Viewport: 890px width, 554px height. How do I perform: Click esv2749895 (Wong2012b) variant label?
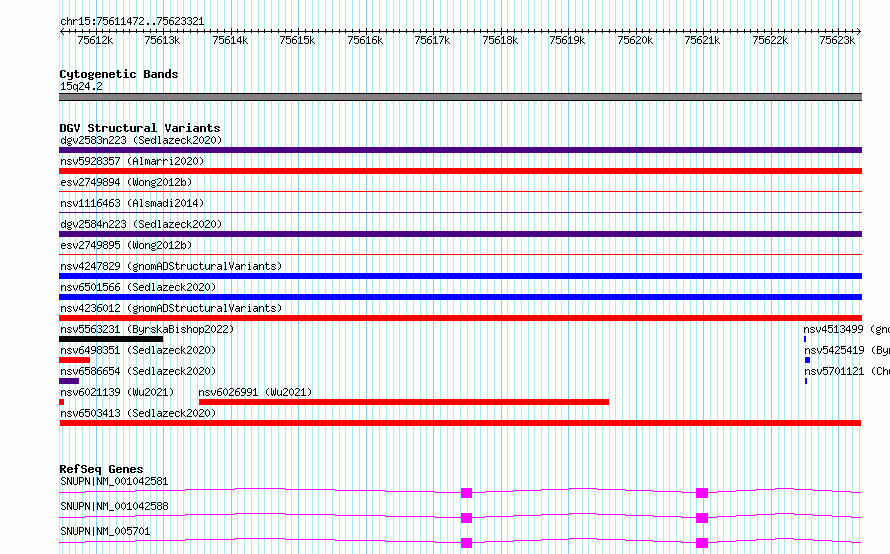pos(126,245)
